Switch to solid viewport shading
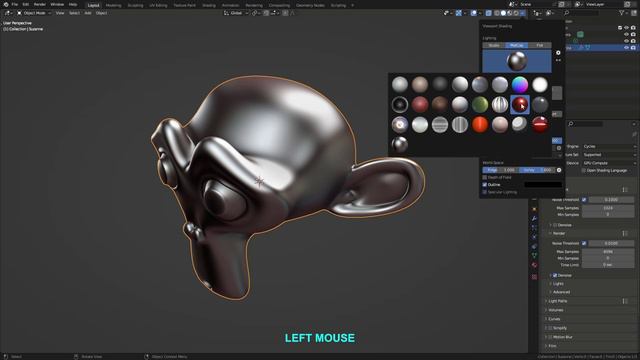The height and width of the screenshot is (360, 640). 503,13
